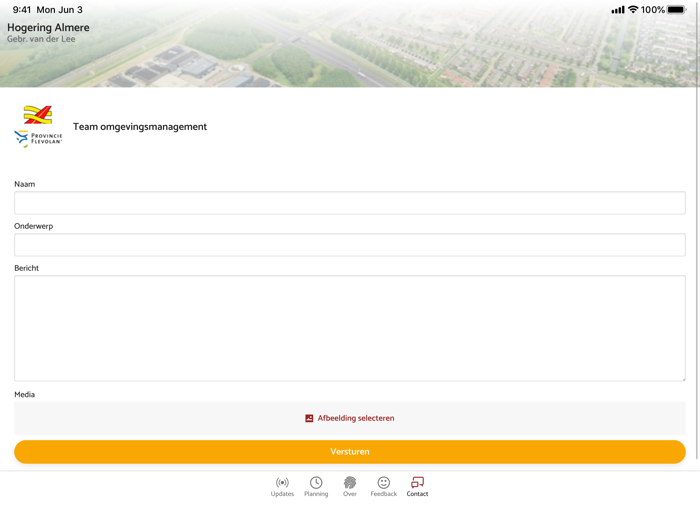Click the image icon beside Afbeelding selecteren

(309, 418)
